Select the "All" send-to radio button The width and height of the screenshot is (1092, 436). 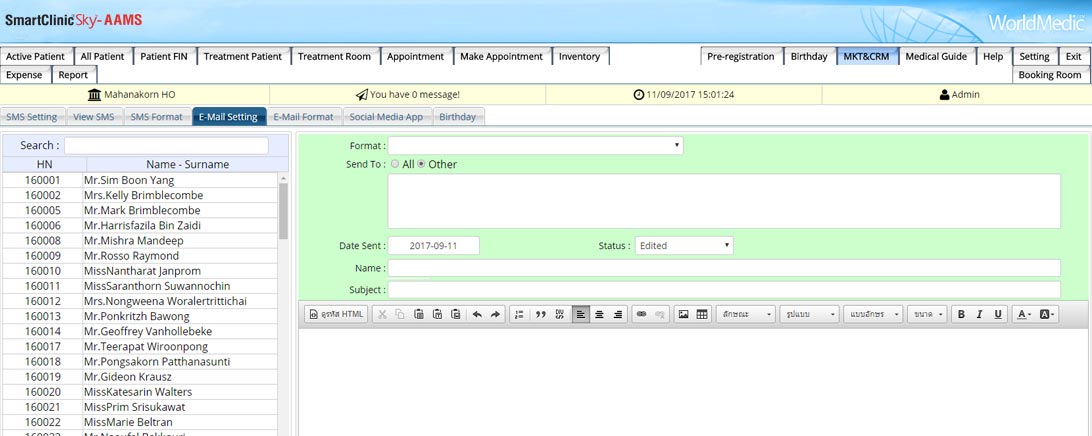[x=395, y=164]
